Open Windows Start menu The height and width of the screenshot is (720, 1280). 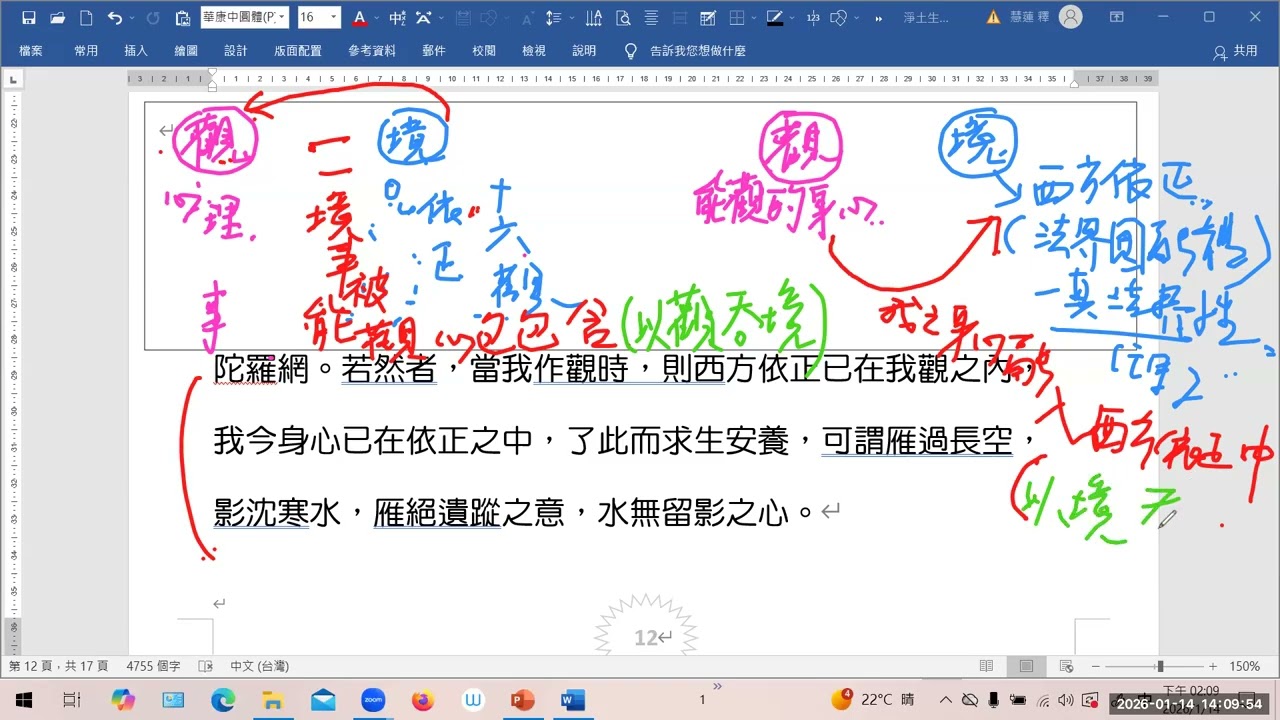tap(23, 700)
